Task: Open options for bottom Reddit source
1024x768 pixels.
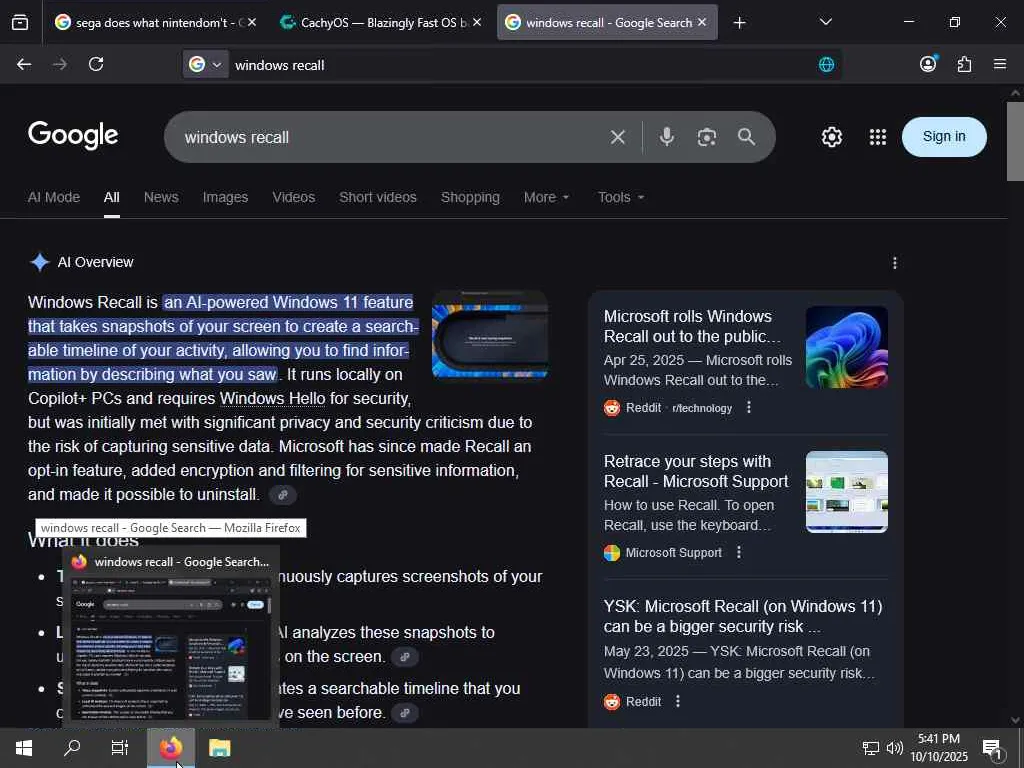Action: pos(678,701)
